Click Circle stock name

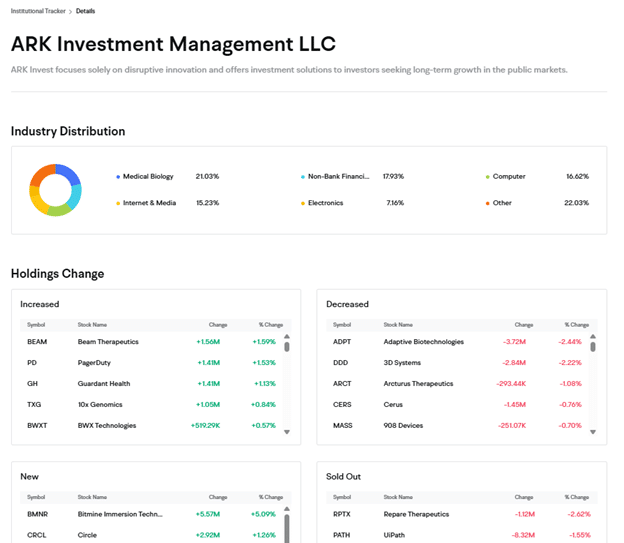coord(87,535)
